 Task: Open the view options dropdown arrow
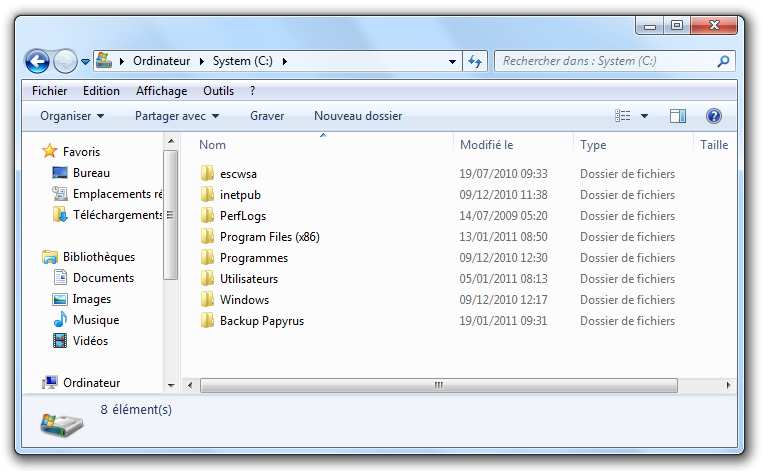[x=644, y=116]
